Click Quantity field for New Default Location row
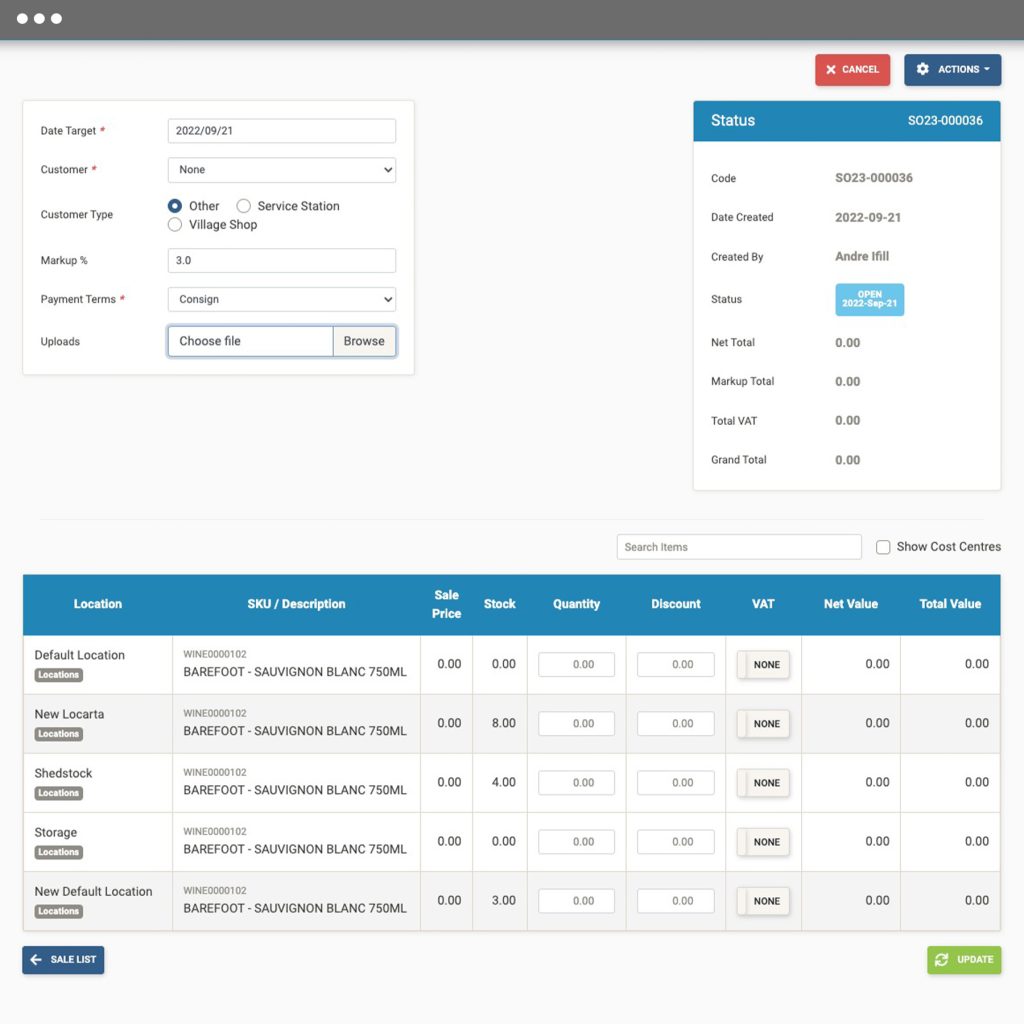 576,901
